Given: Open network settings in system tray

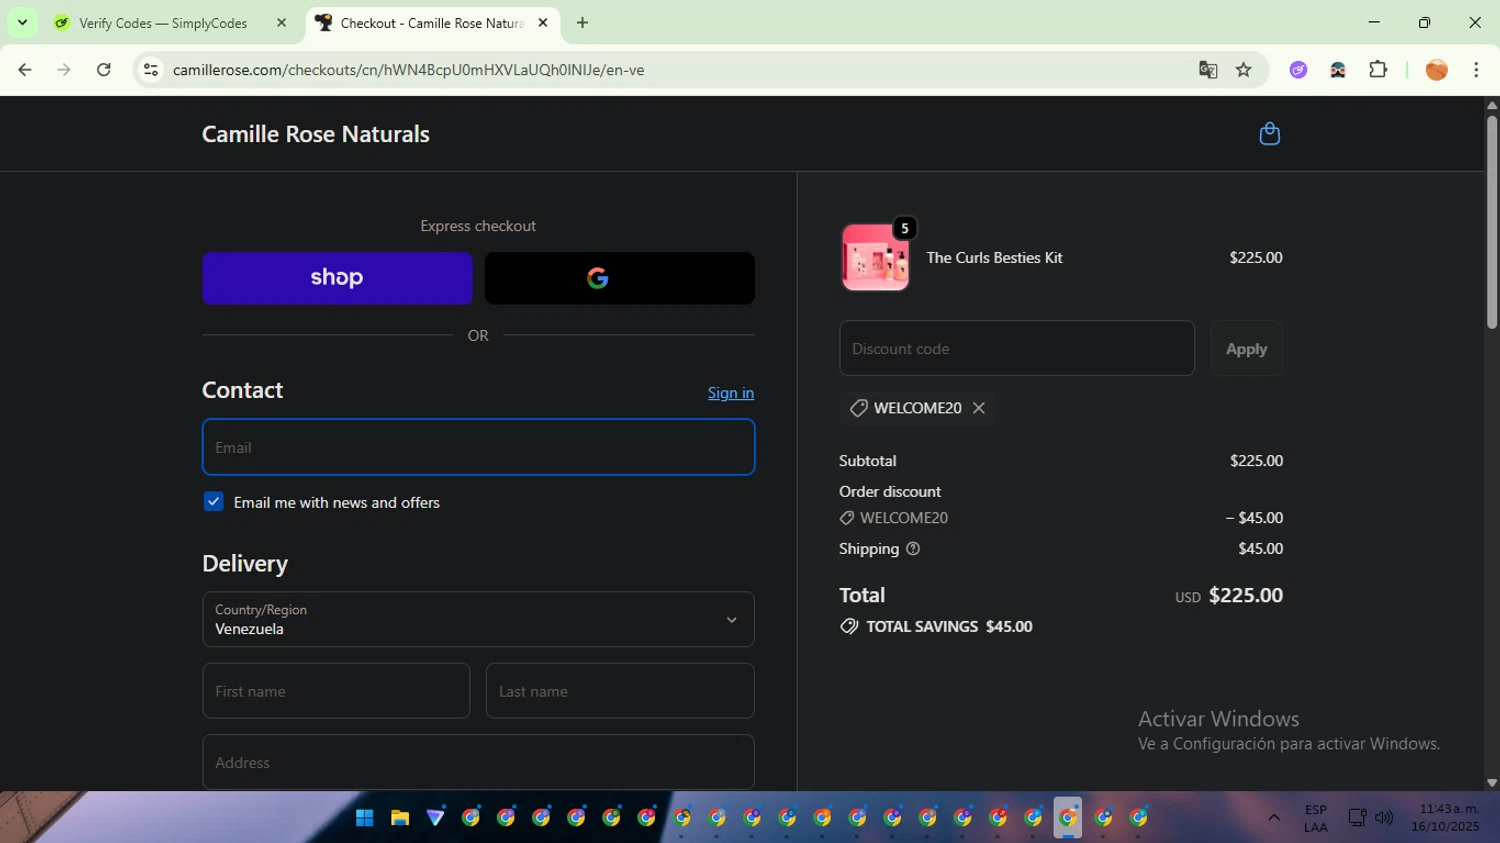Looking at the screenshot, I should coord(1357,818).
